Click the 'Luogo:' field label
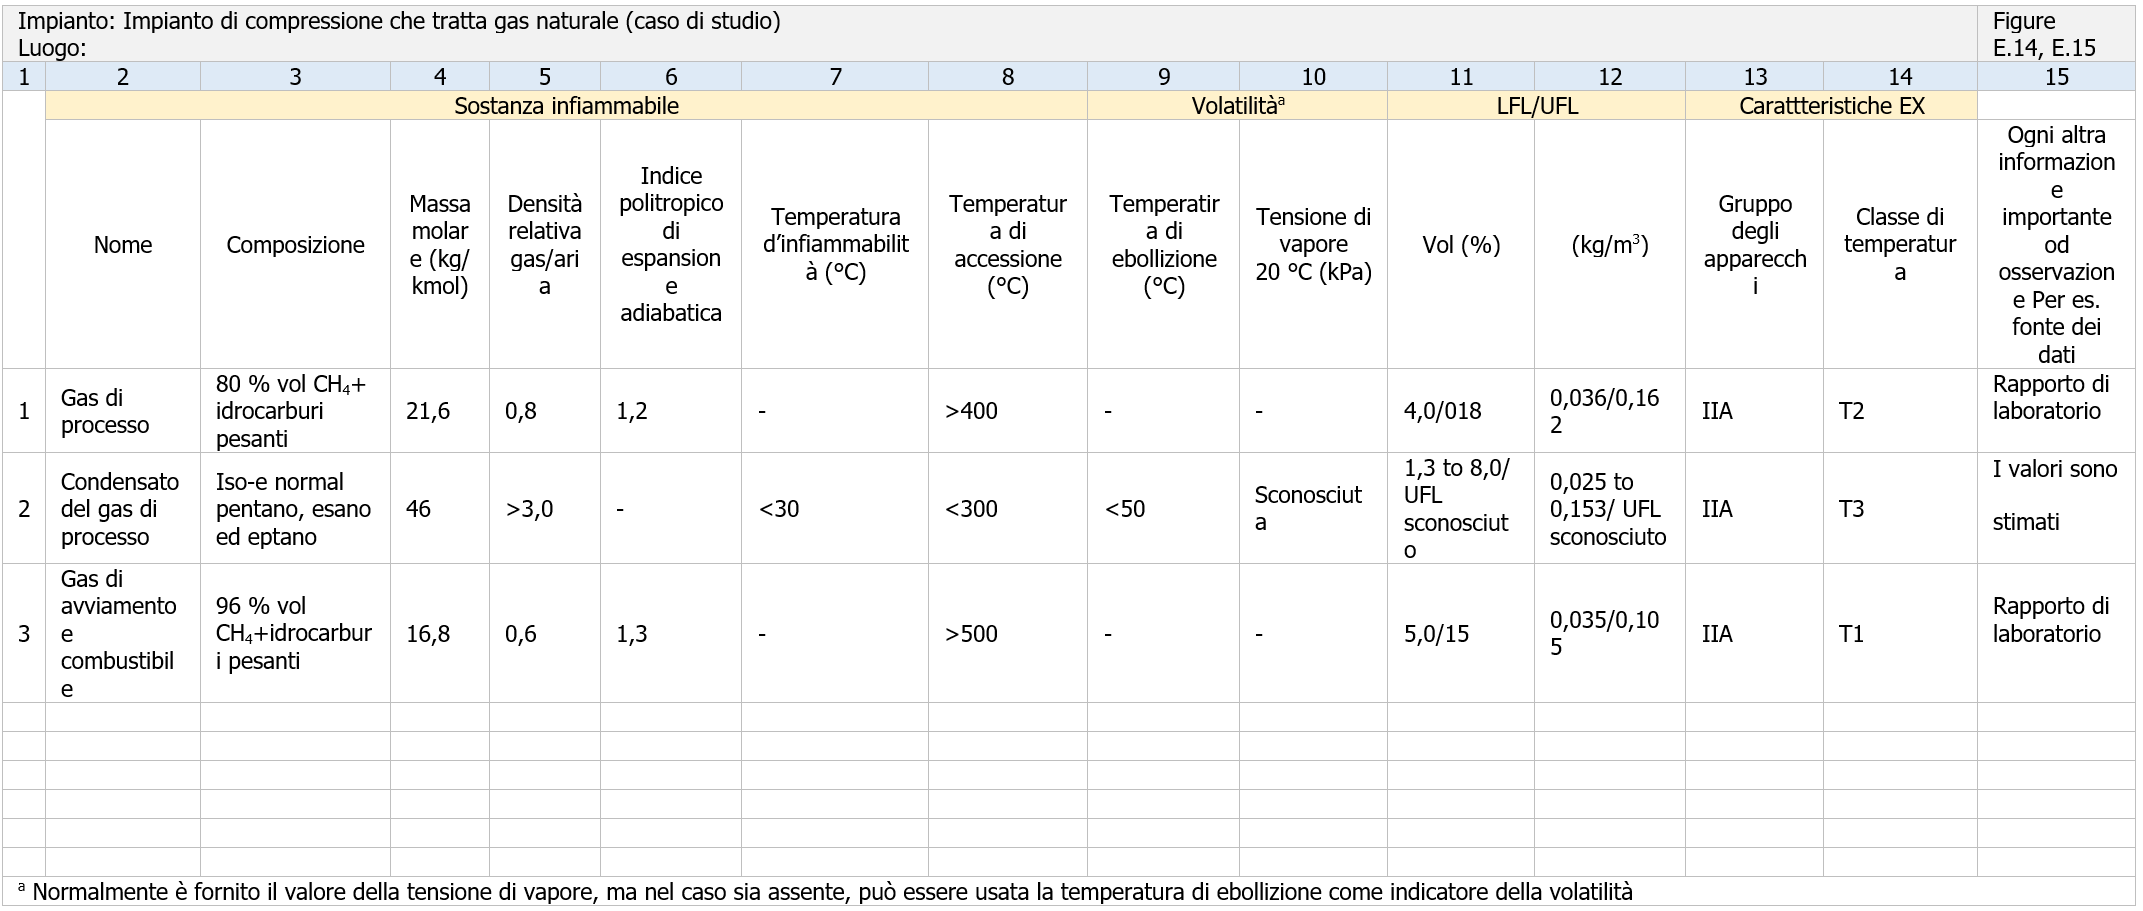The width and height of the screenshot is (2143, 911). [x=52, y=47]
